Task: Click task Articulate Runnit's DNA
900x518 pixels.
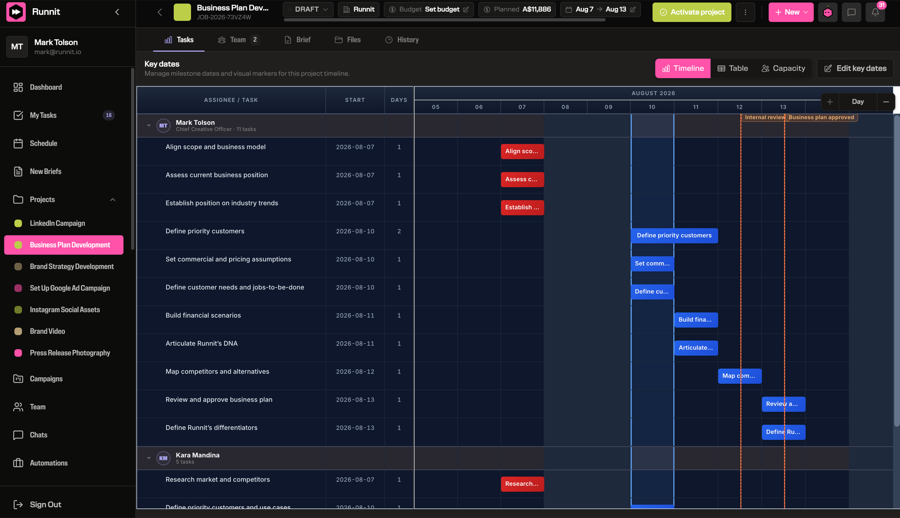Action: pos(201,344)
